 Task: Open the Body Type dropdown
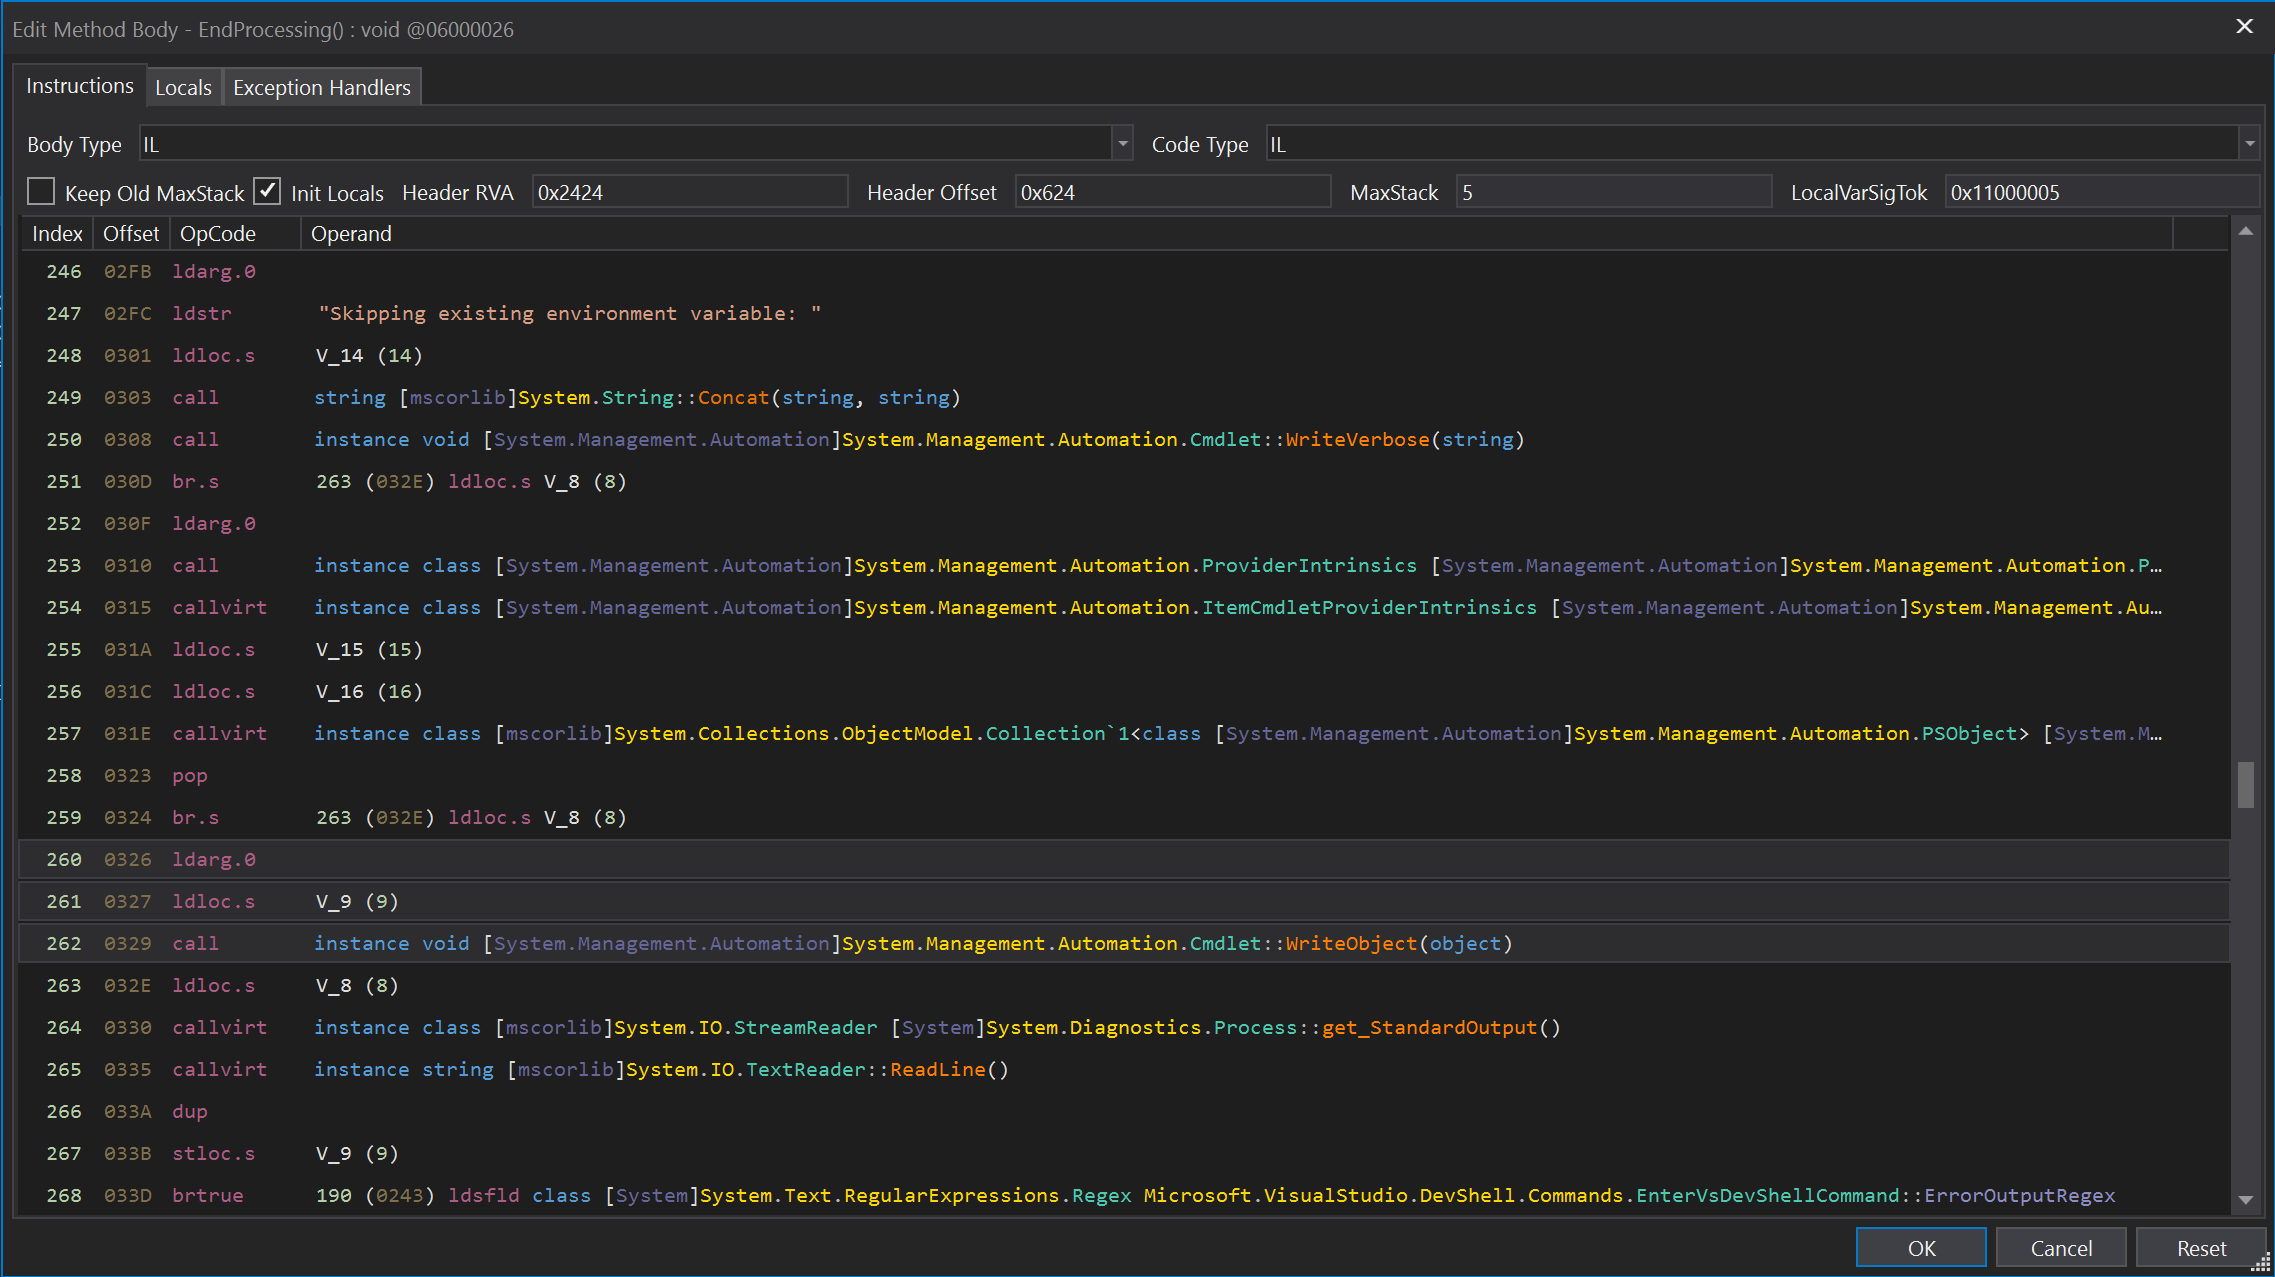1122,144
